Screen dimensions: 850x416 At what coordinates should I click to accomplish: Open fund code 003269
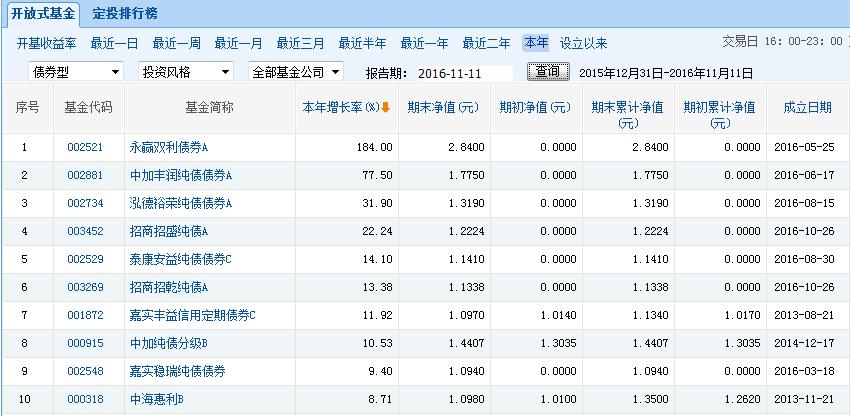click(85, 288)
